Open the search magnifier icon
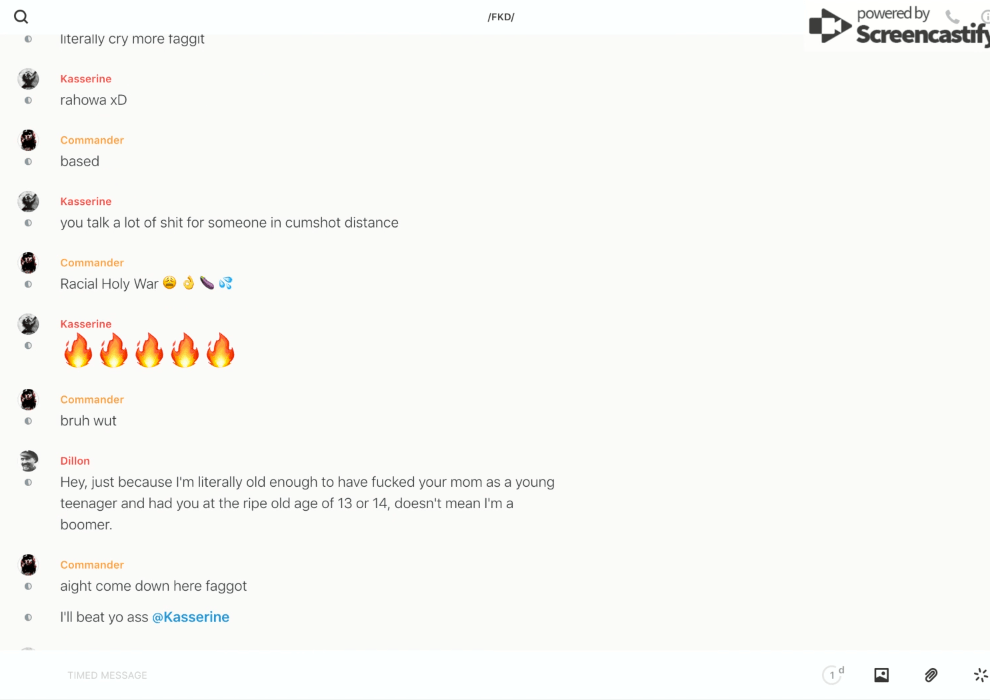Screen dimensions: 990x700 point(21,17)
